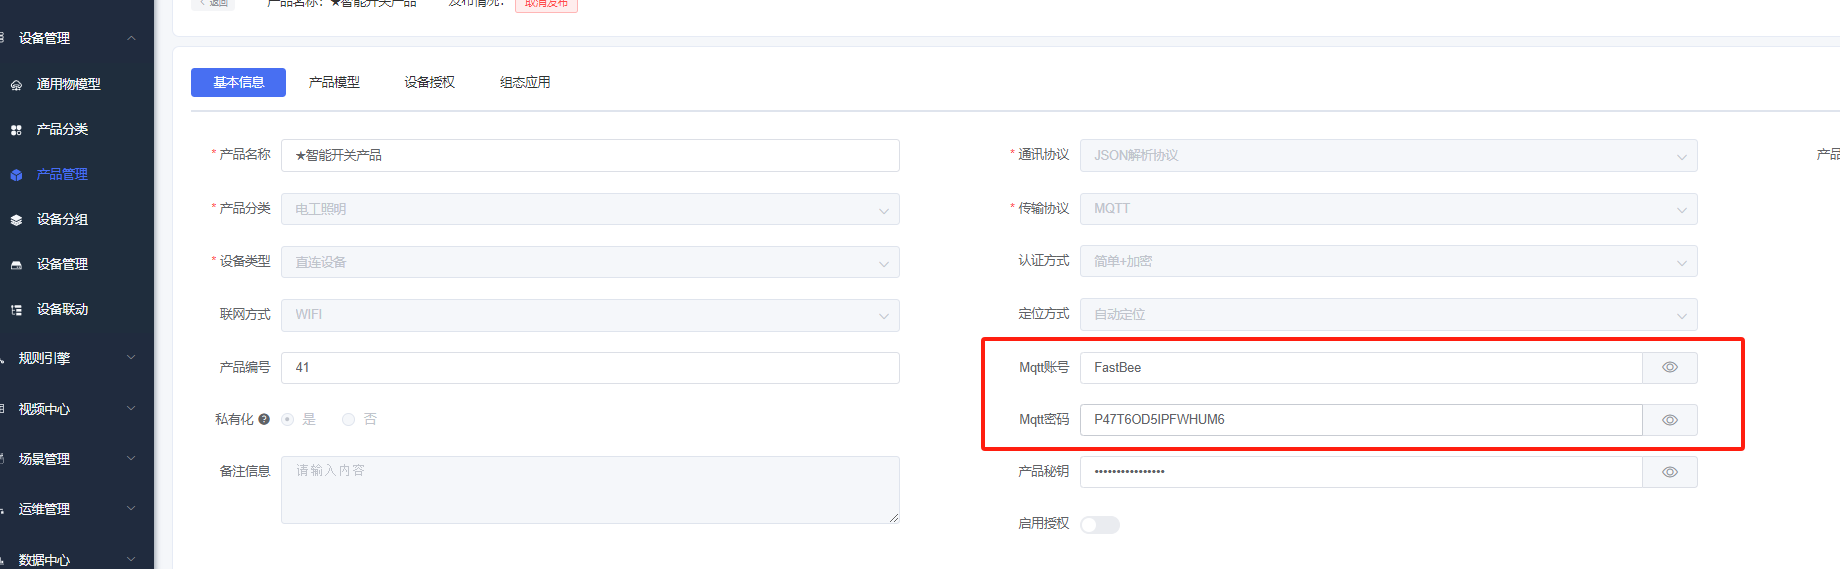
Task: Show or hide the Mqtt账号 value
Action: click(1669, 367)
